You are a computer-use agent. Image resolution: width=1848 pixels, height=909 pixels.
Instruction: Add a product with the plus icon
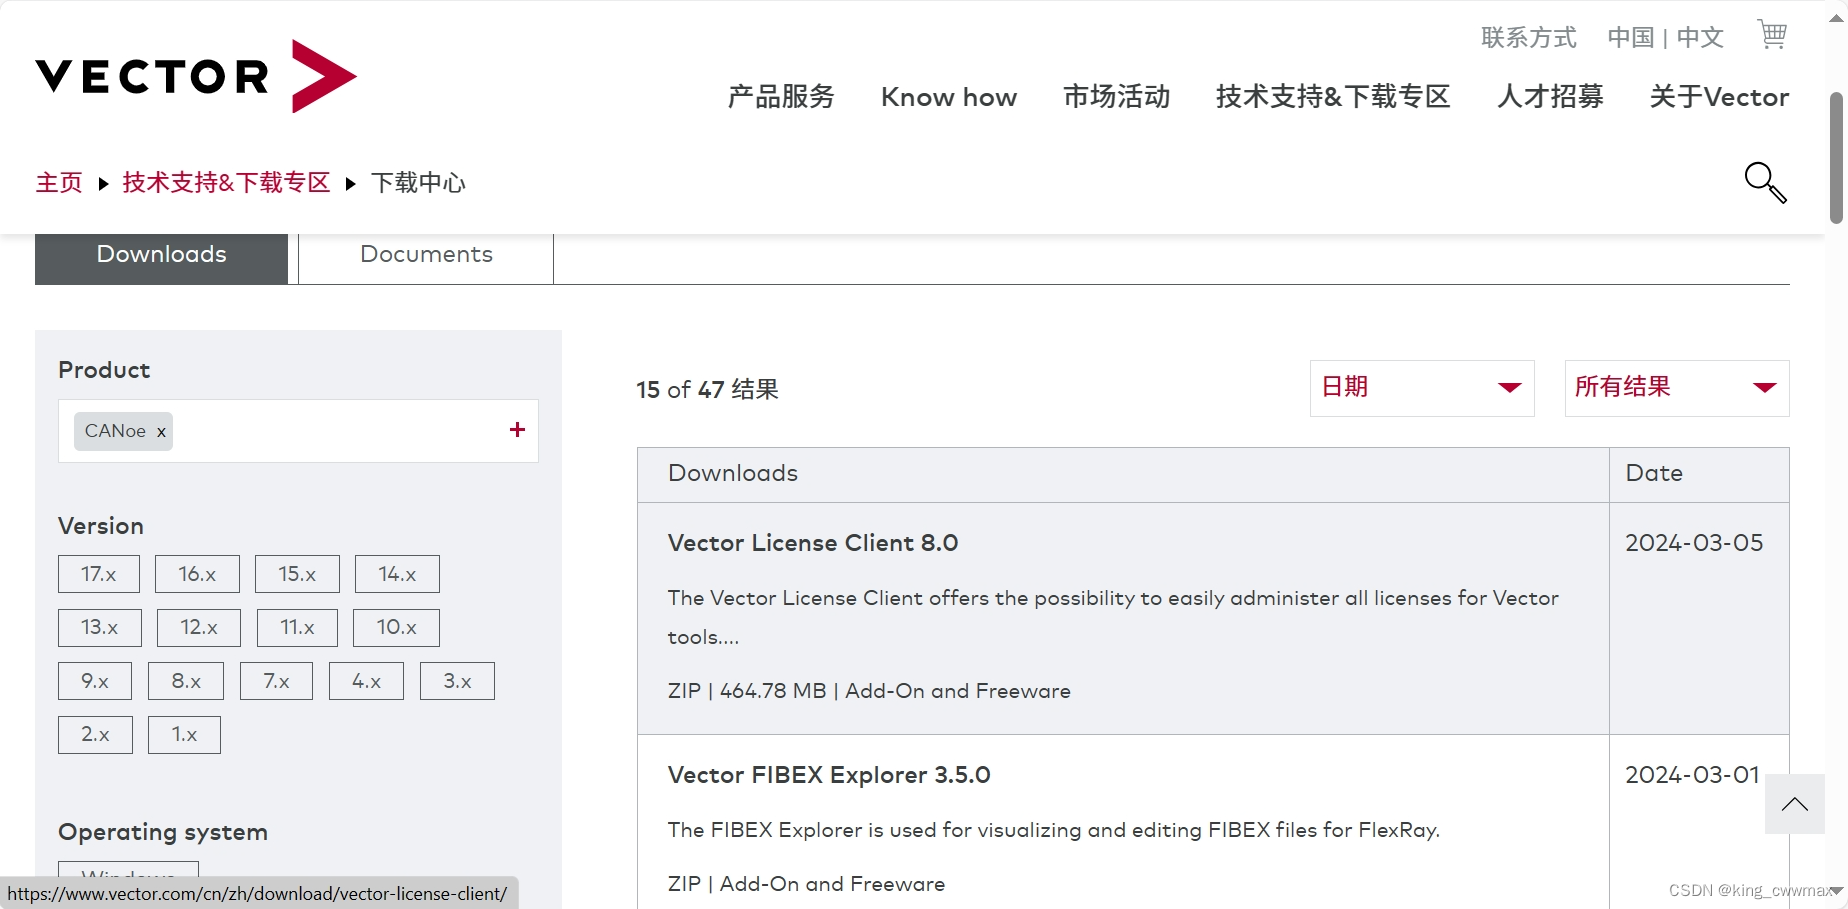517,430
